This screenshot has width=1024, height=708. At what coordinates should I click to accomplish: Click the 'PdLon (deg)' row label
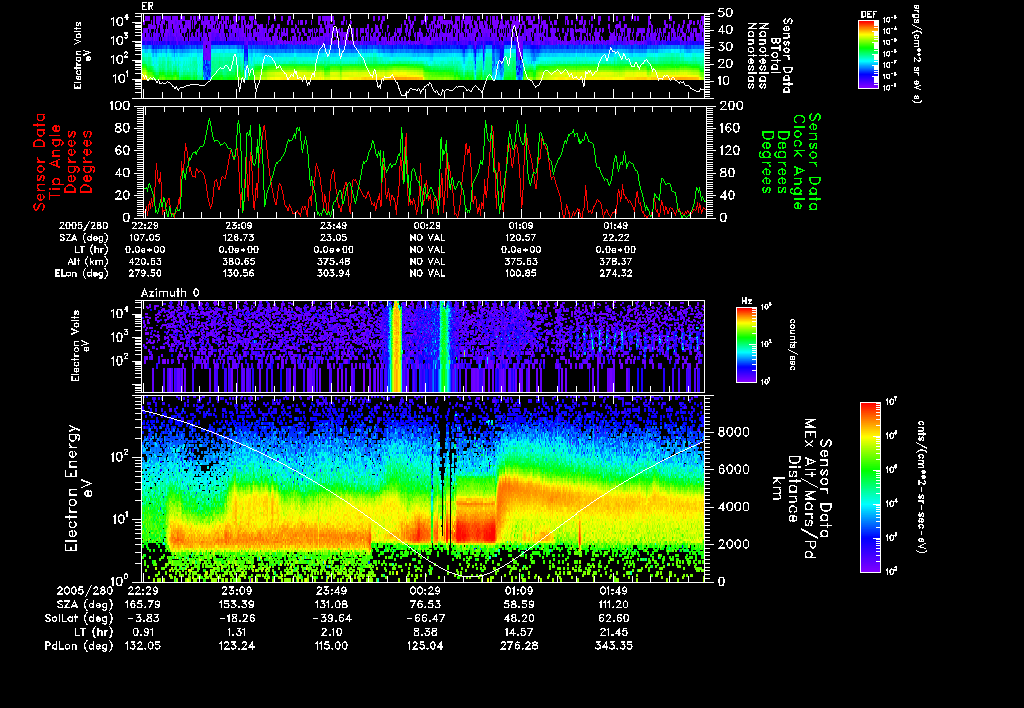coord(79,646)
